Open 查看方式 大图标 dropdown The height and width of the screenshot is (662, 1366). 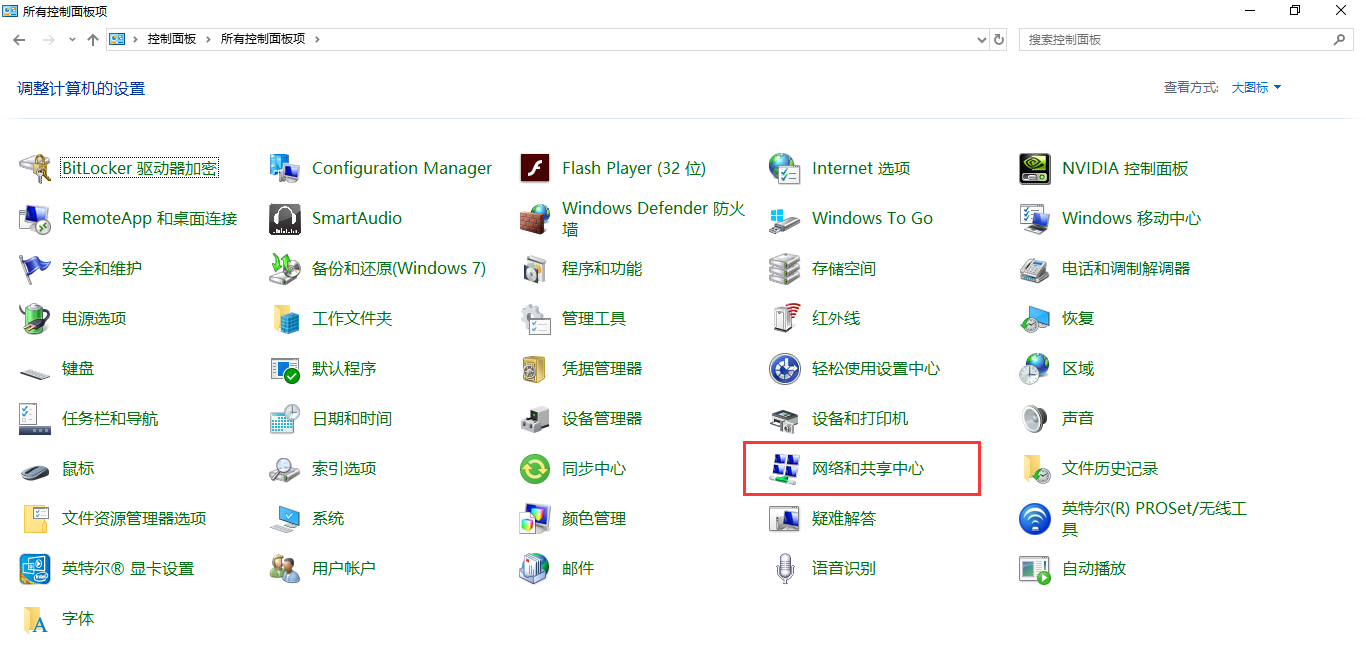tap(1256, 88)
